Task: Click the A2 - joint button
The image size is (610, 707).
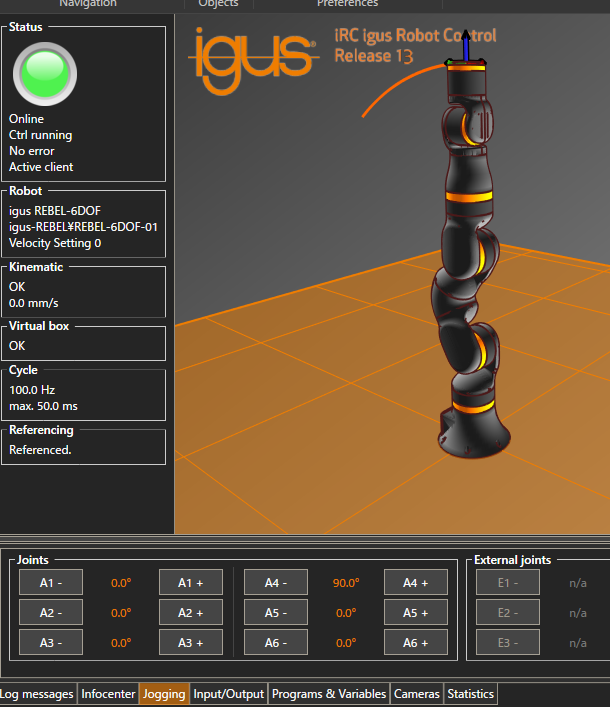Action: click(x=51, y=613)
